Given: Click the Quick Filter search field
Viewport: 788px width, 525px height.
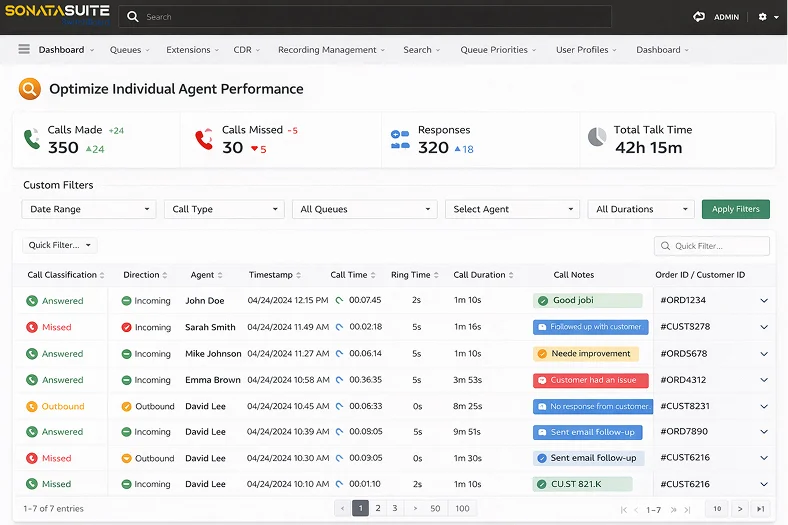Looking at the screenshot, I should [x=712, y=246].
